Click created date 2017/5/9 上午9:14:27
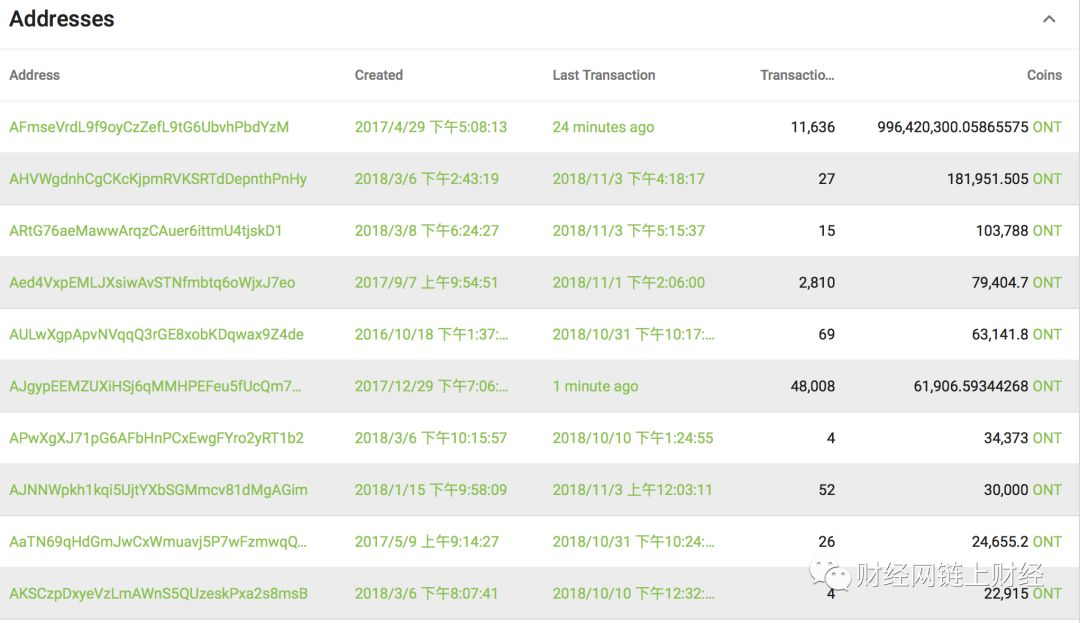The height and width of the screenshot is (623, 1080). coord(426,542)
